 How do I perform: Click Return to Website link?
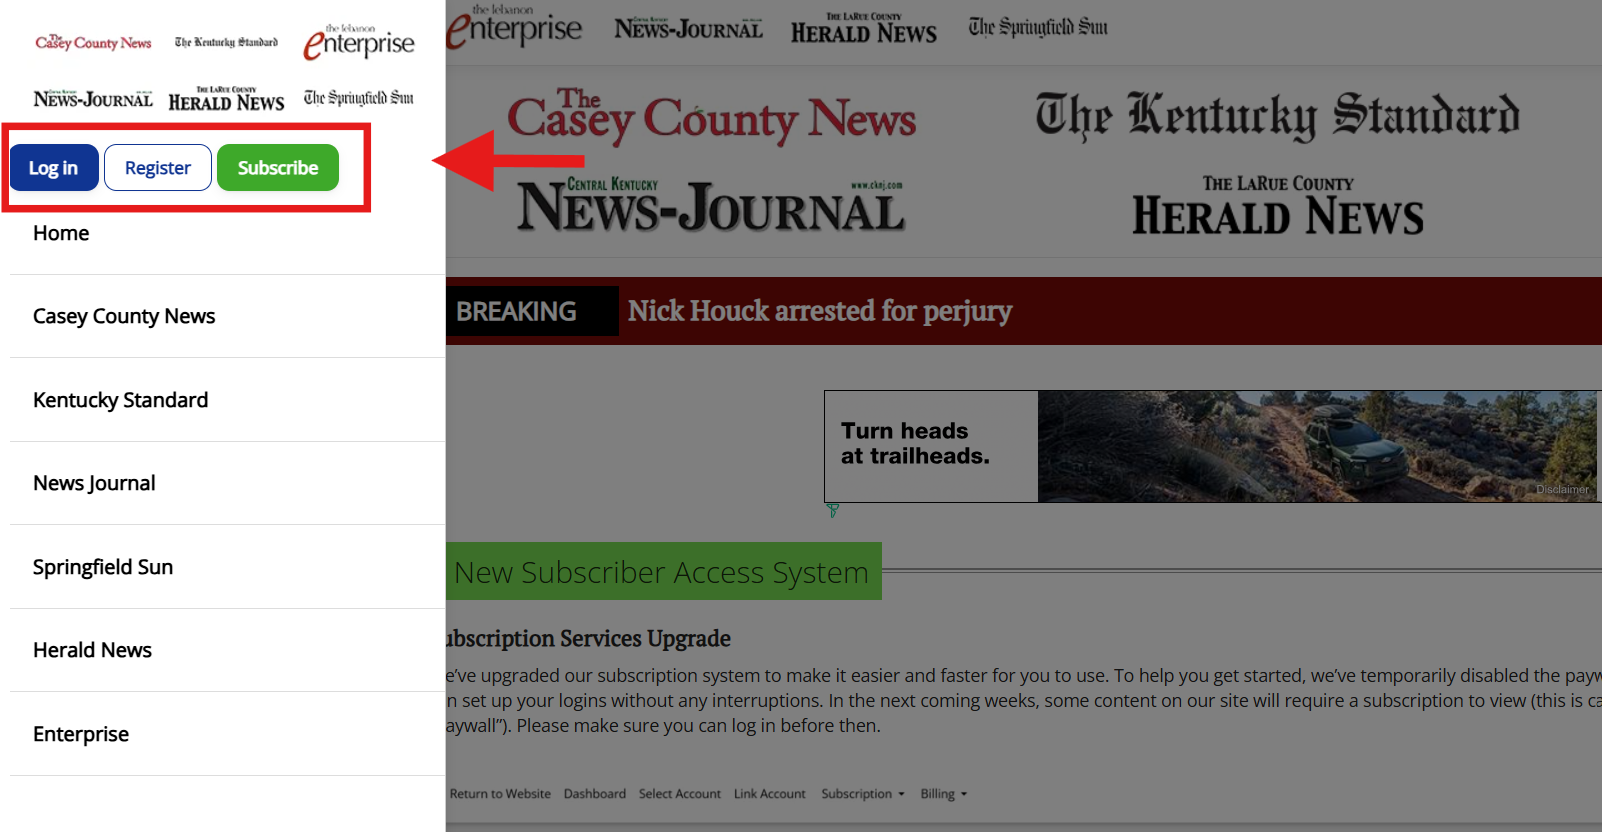(500, 794)
